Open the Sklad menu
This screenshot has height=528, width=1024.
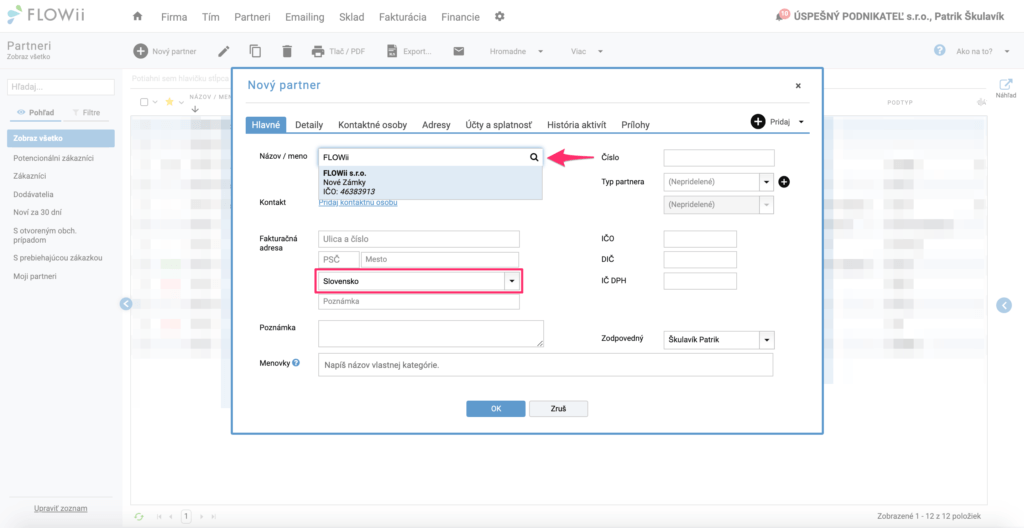tap(352, 17)
